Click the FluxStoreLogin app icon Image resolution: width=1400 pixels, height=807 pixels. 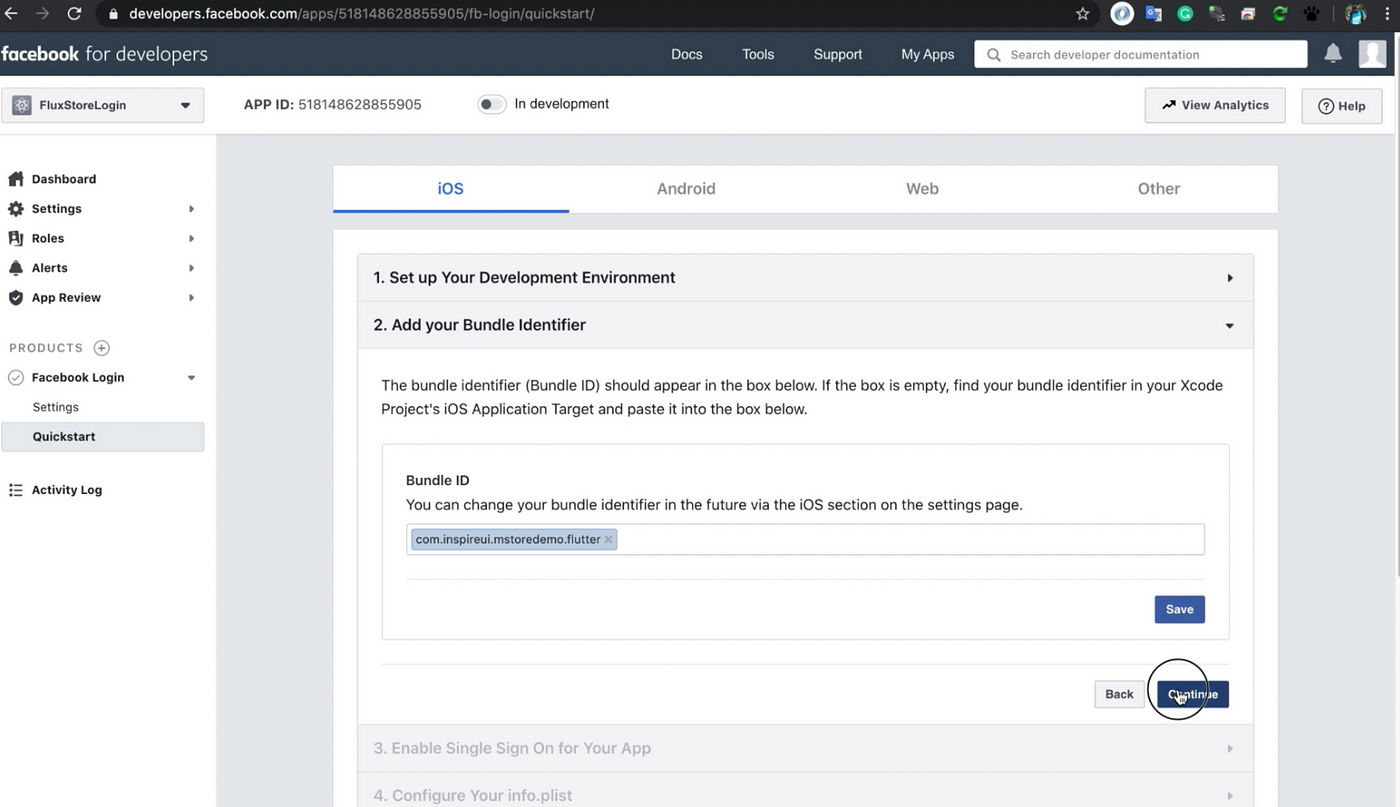21,105
